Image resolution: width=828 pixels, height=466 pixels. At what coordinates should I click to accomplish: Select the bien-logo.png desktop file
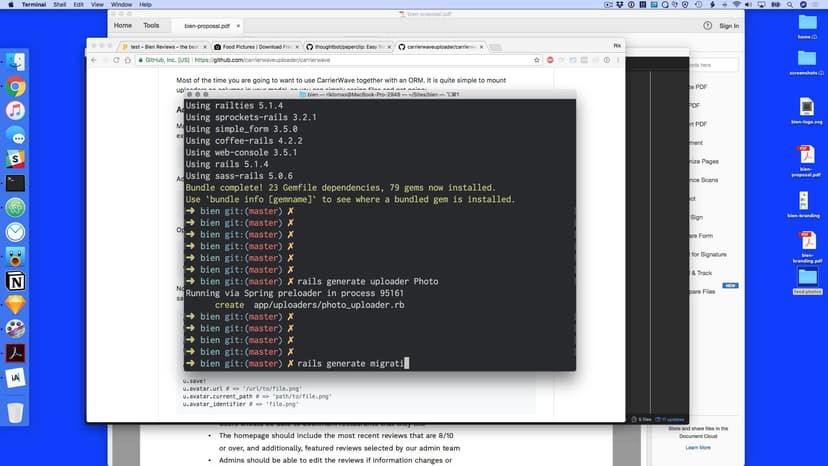806,110
